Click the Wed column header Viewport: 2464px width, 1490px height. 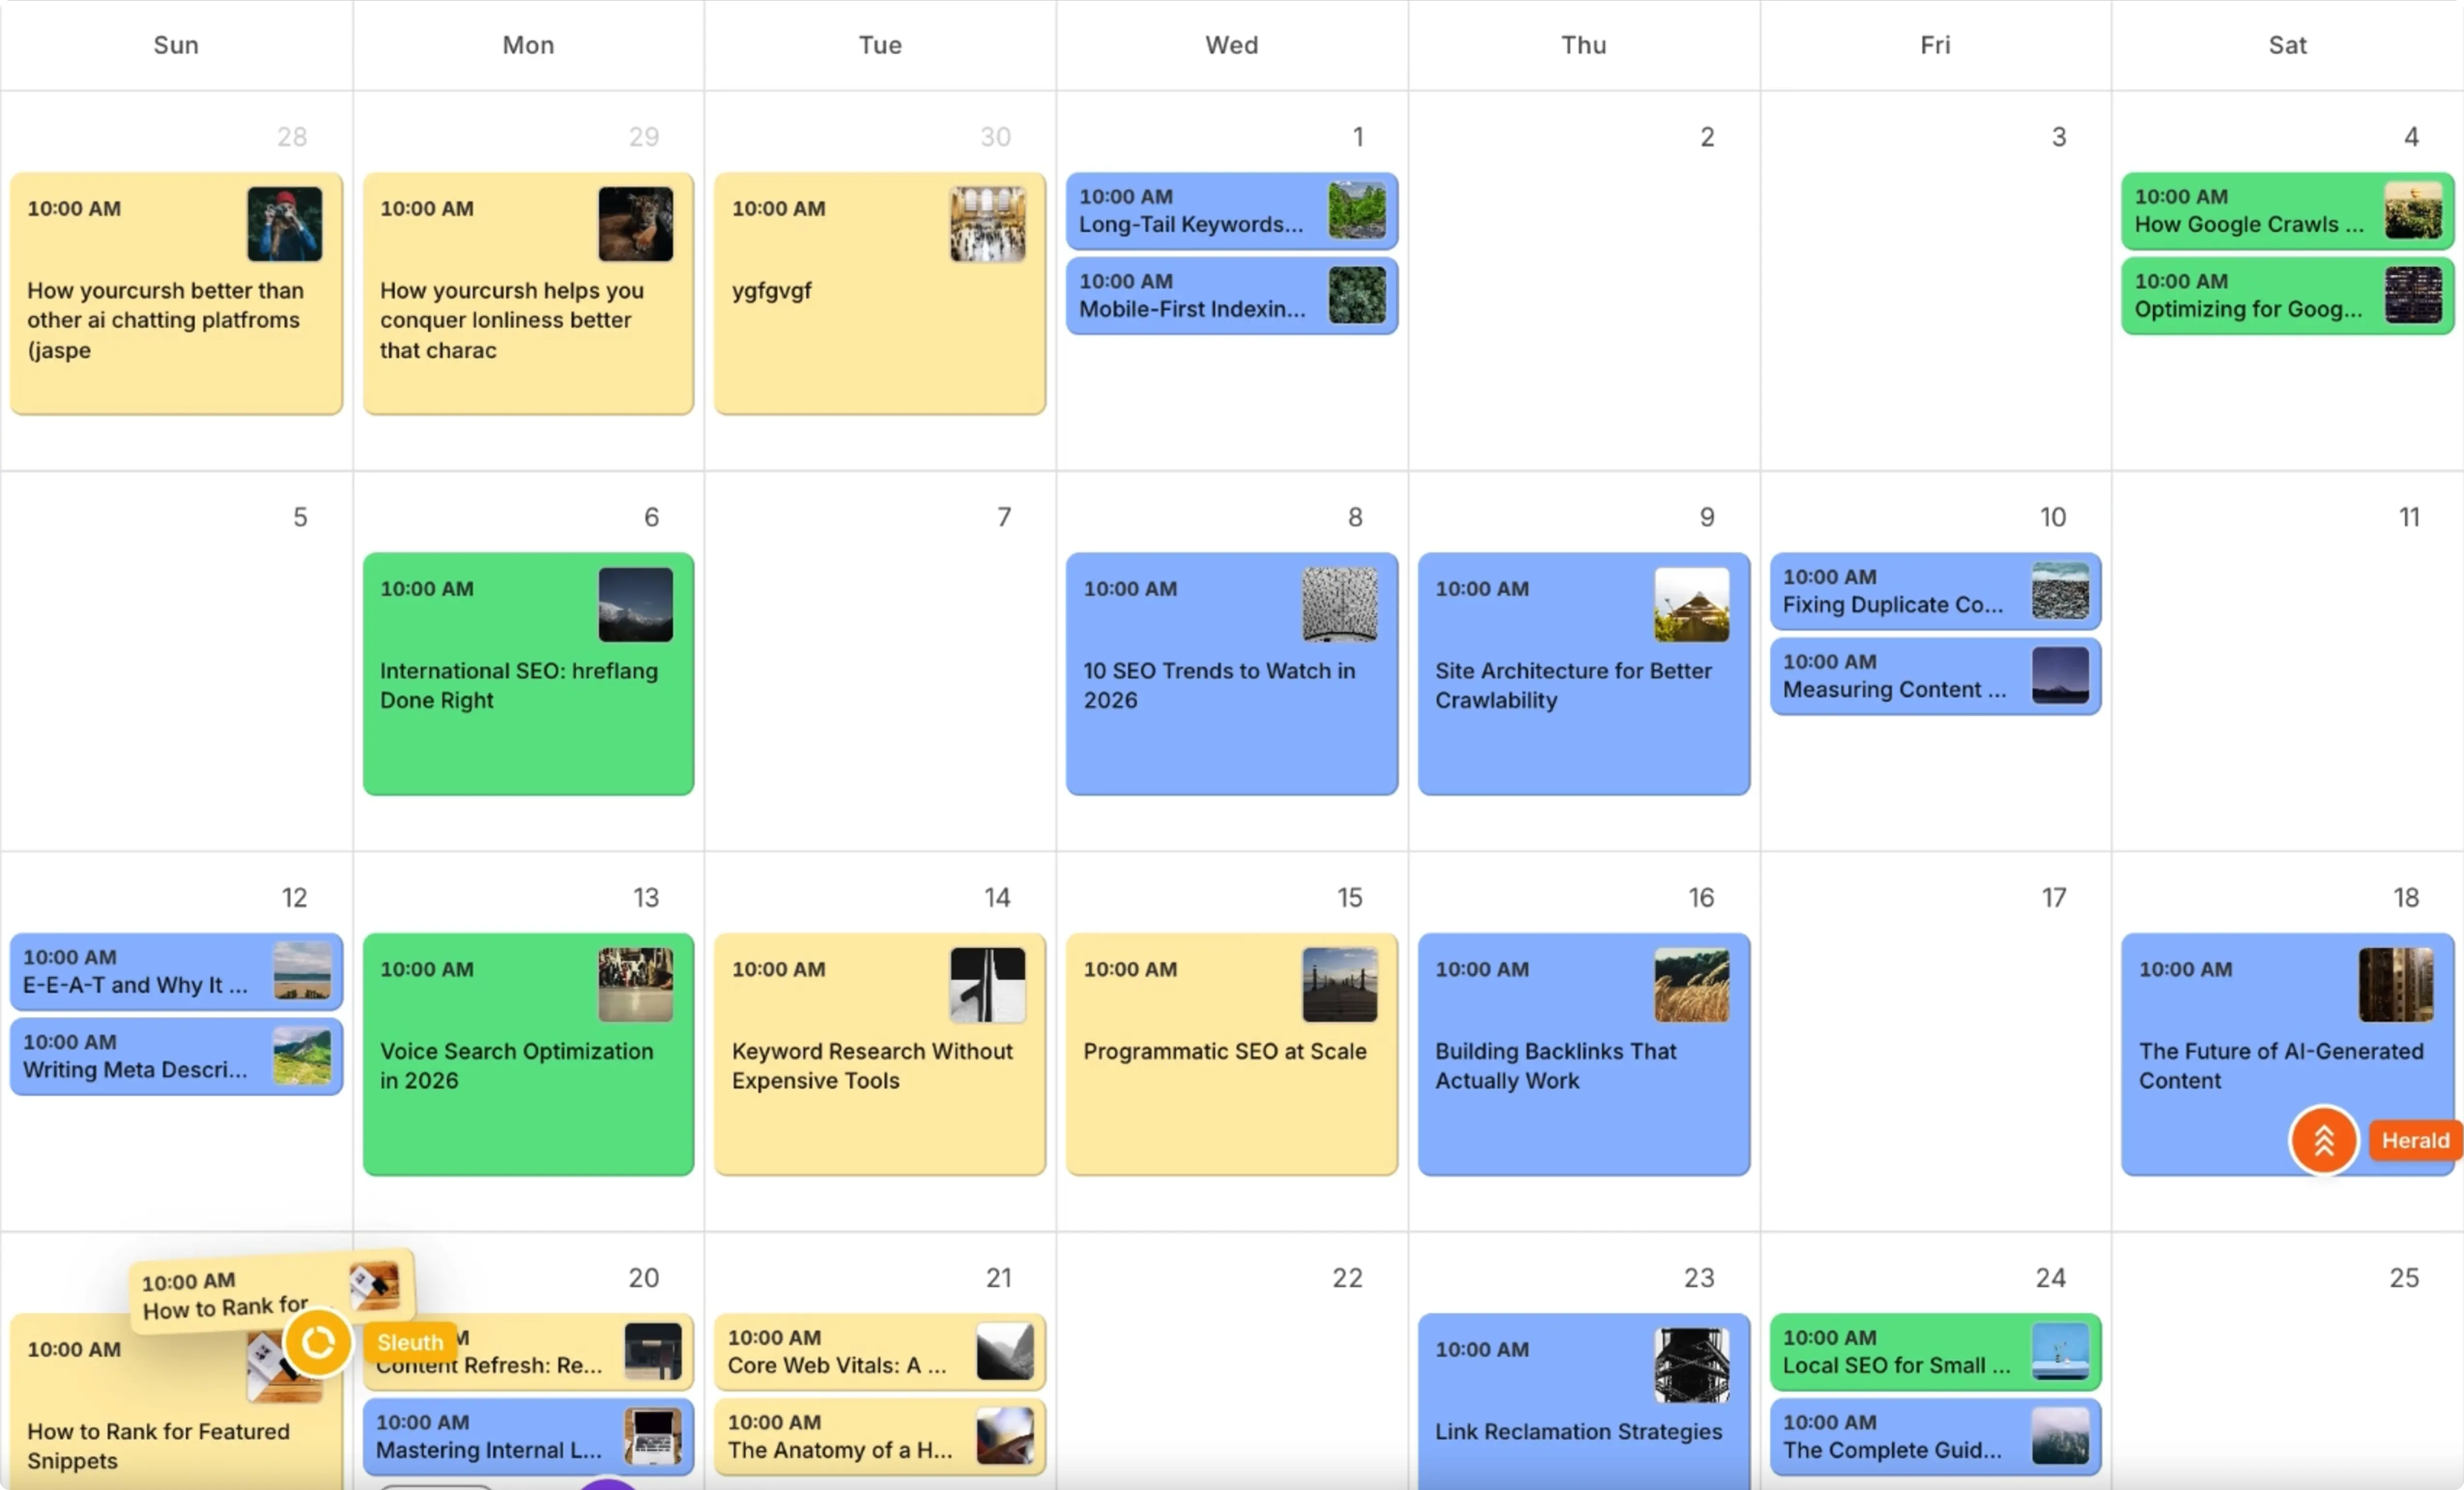pos(1232,45)
